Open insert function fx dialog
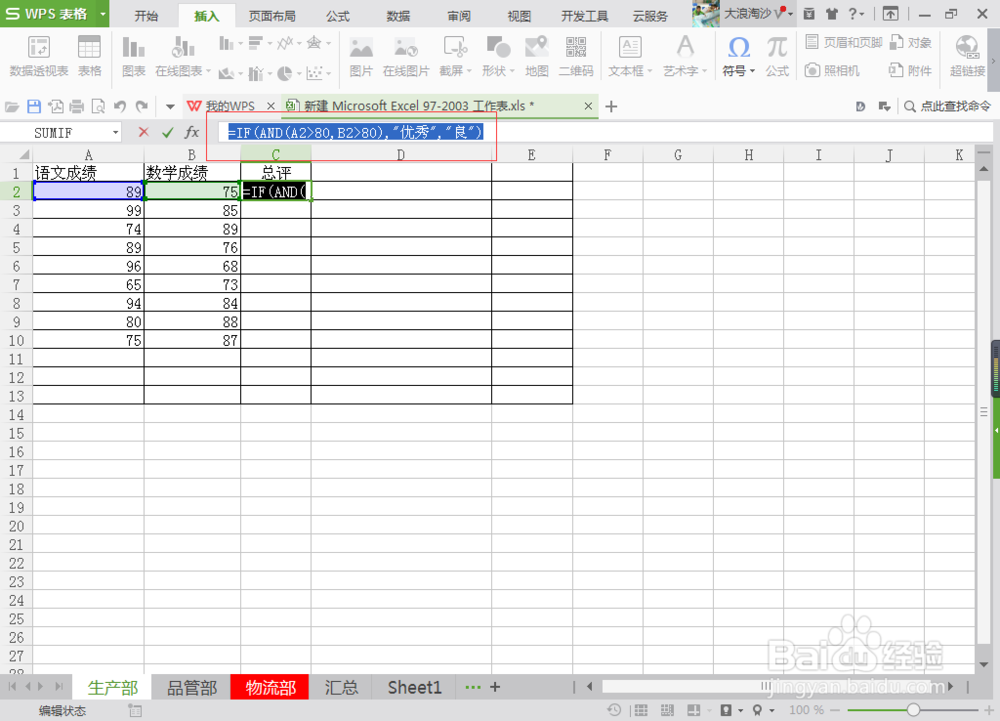Image resolution: width=1000 pixels, height=721 pixels. (x=191, y=132)
